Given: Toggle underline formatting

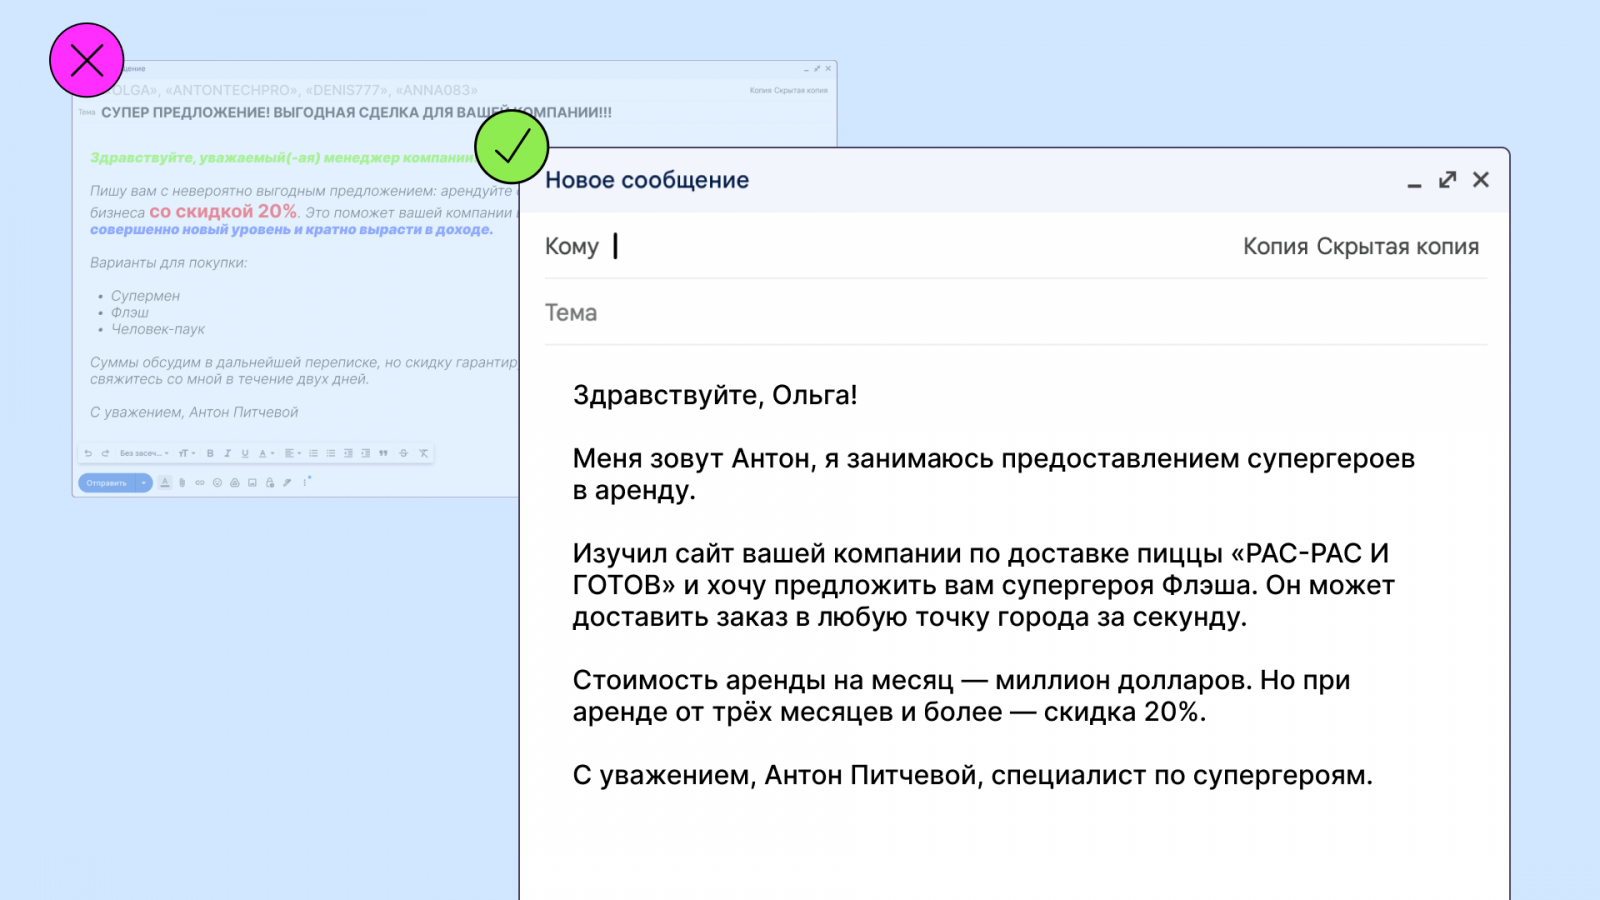Looking at the screenshot, I should [x=245, y=453].
